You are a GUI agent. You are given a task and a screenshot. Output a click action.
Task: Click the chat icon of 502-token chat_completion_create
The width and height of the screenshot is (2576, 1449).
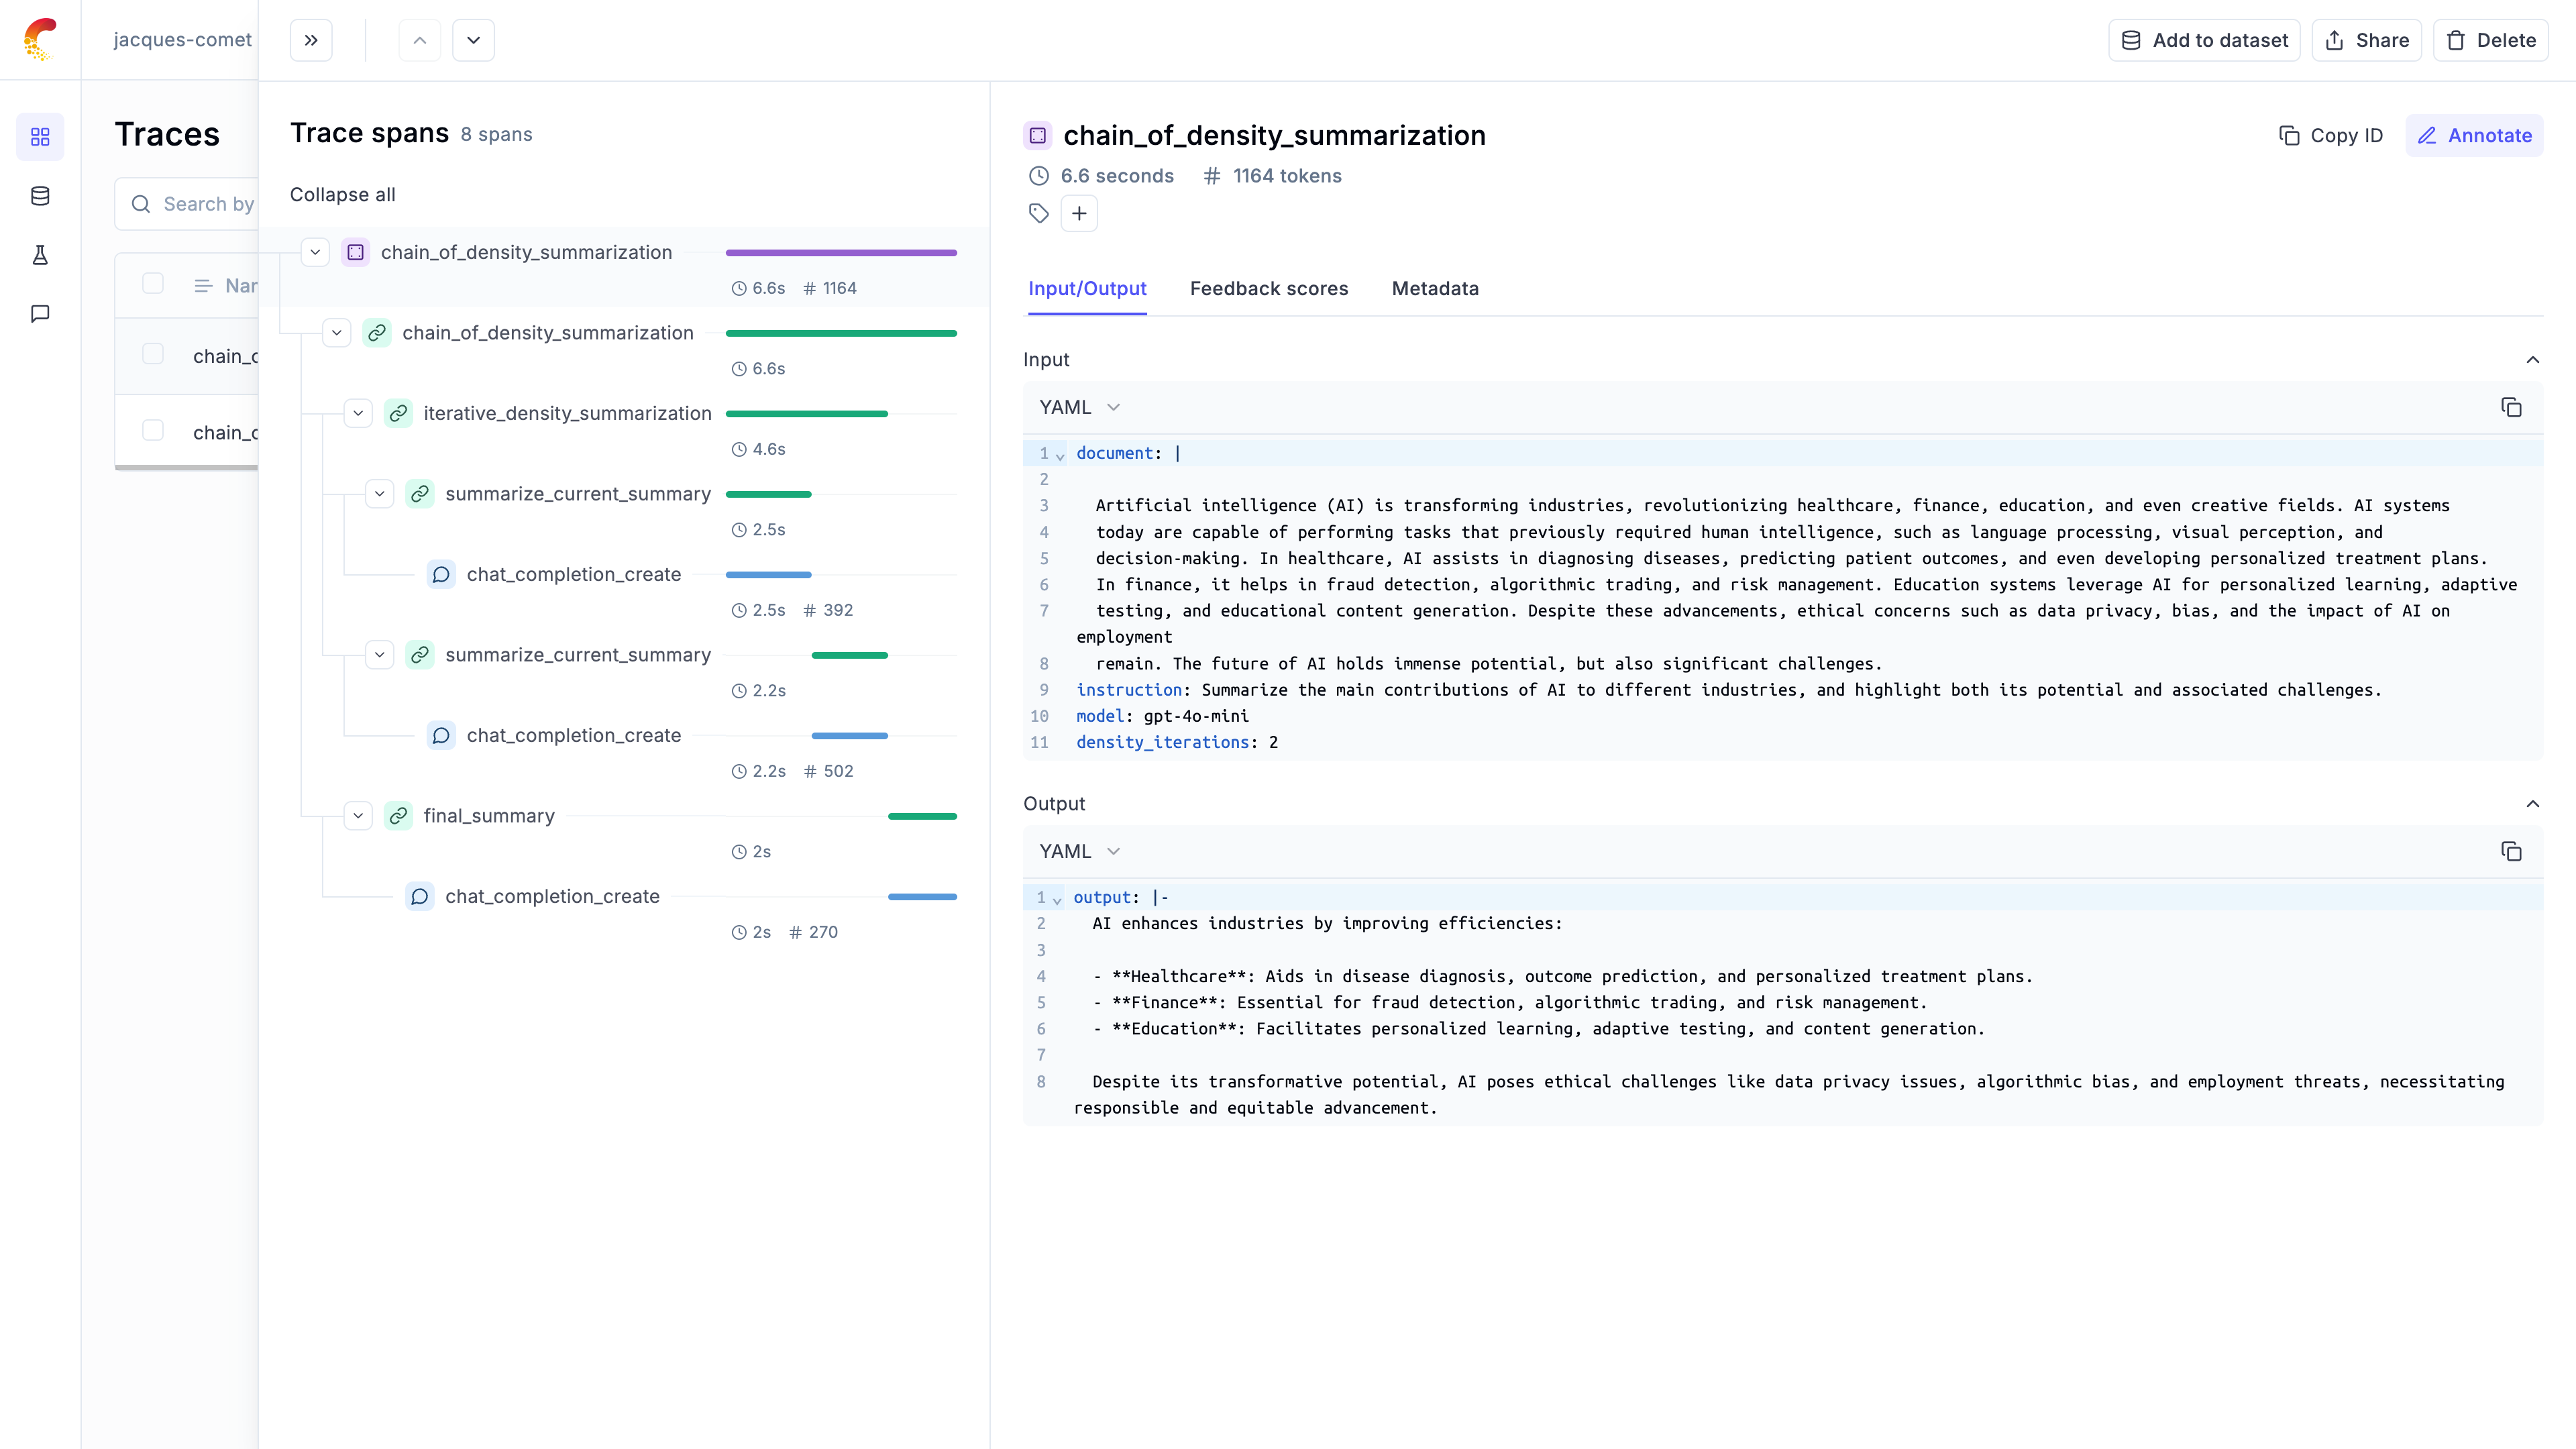pyautogui.click(x=441, y=735)
